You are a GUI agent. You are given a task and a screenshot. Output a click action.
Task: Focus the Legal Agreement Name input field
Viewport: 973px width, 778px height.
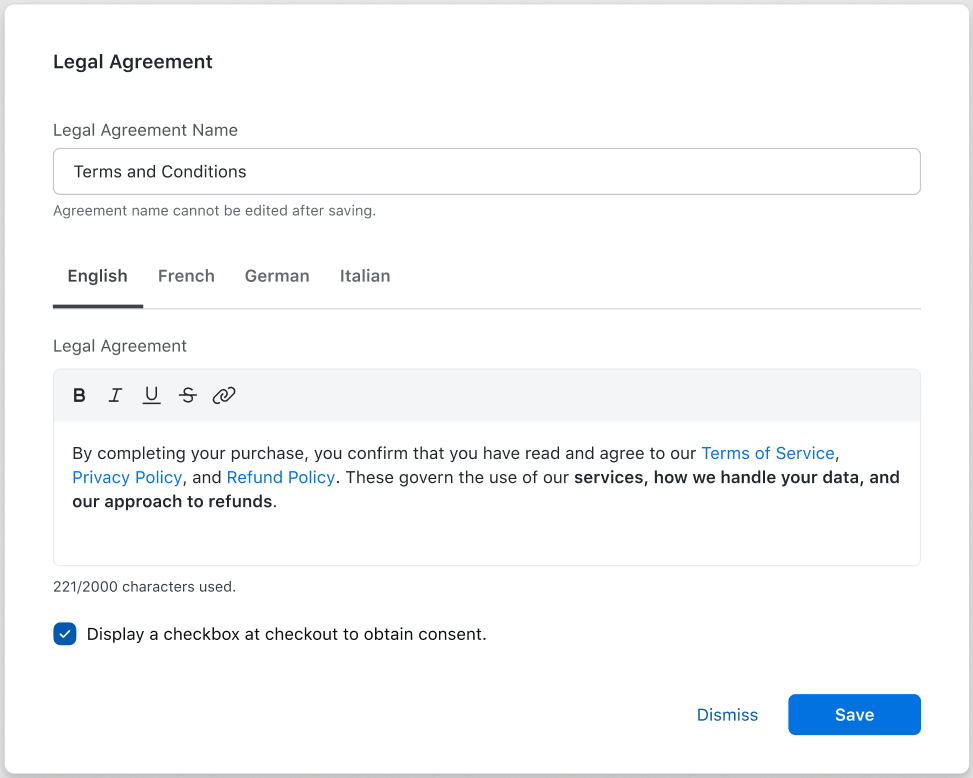(x=486, y=172)
